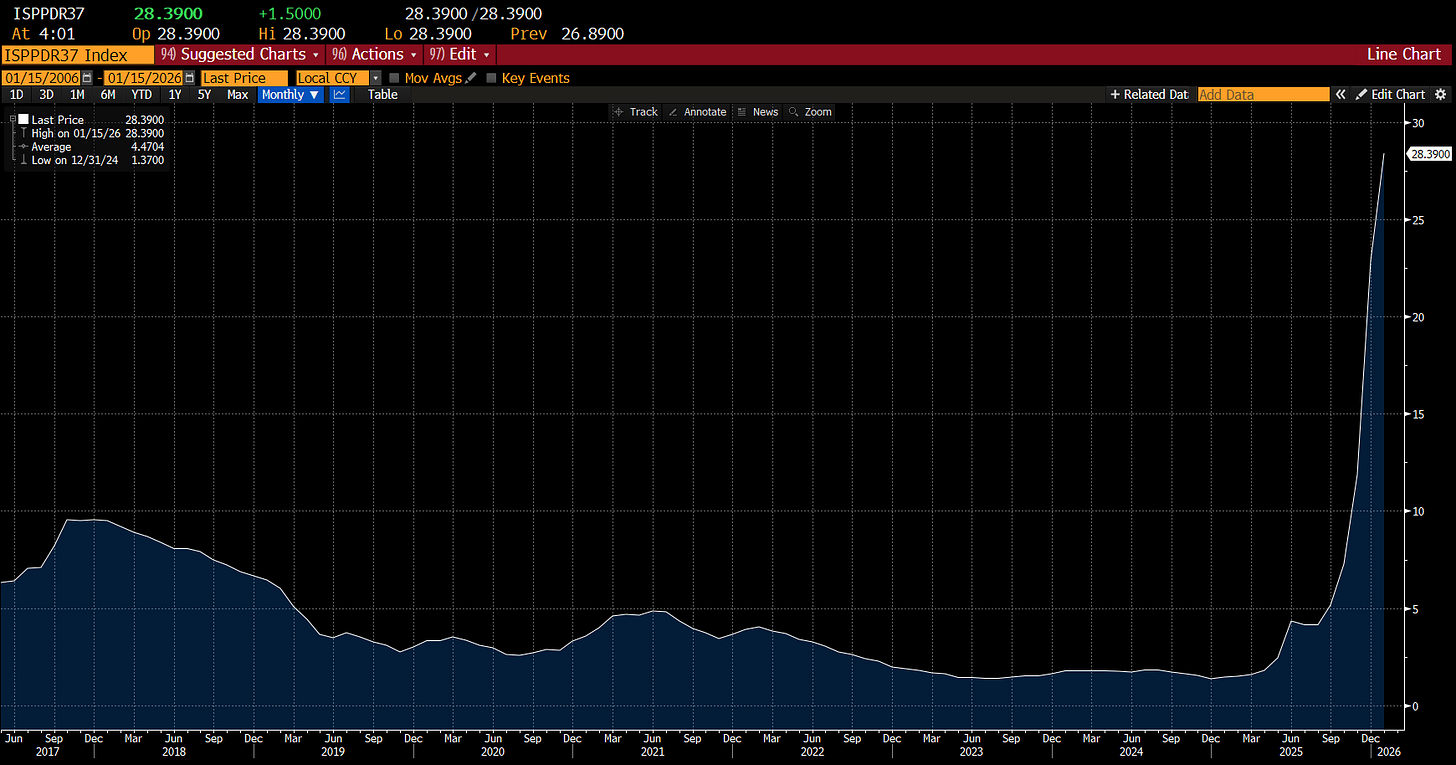Select the 1D time range

tap(17, 95)
